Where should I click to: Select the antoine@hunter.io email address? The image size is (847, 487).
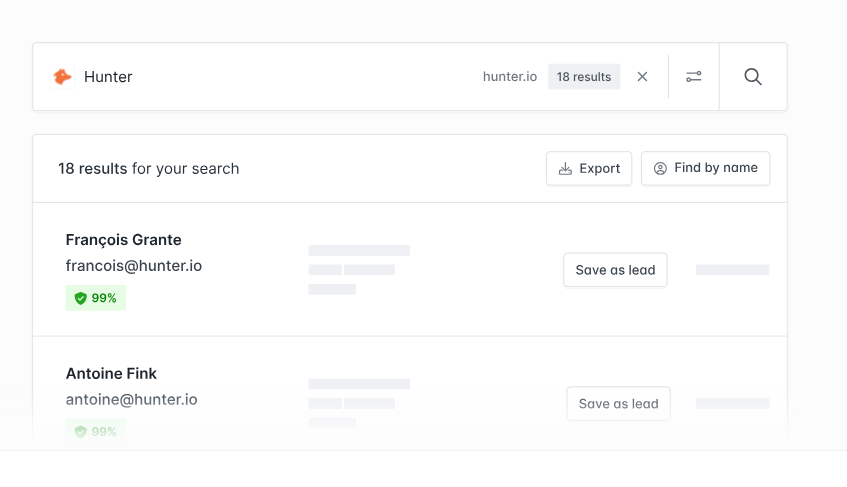132,400
